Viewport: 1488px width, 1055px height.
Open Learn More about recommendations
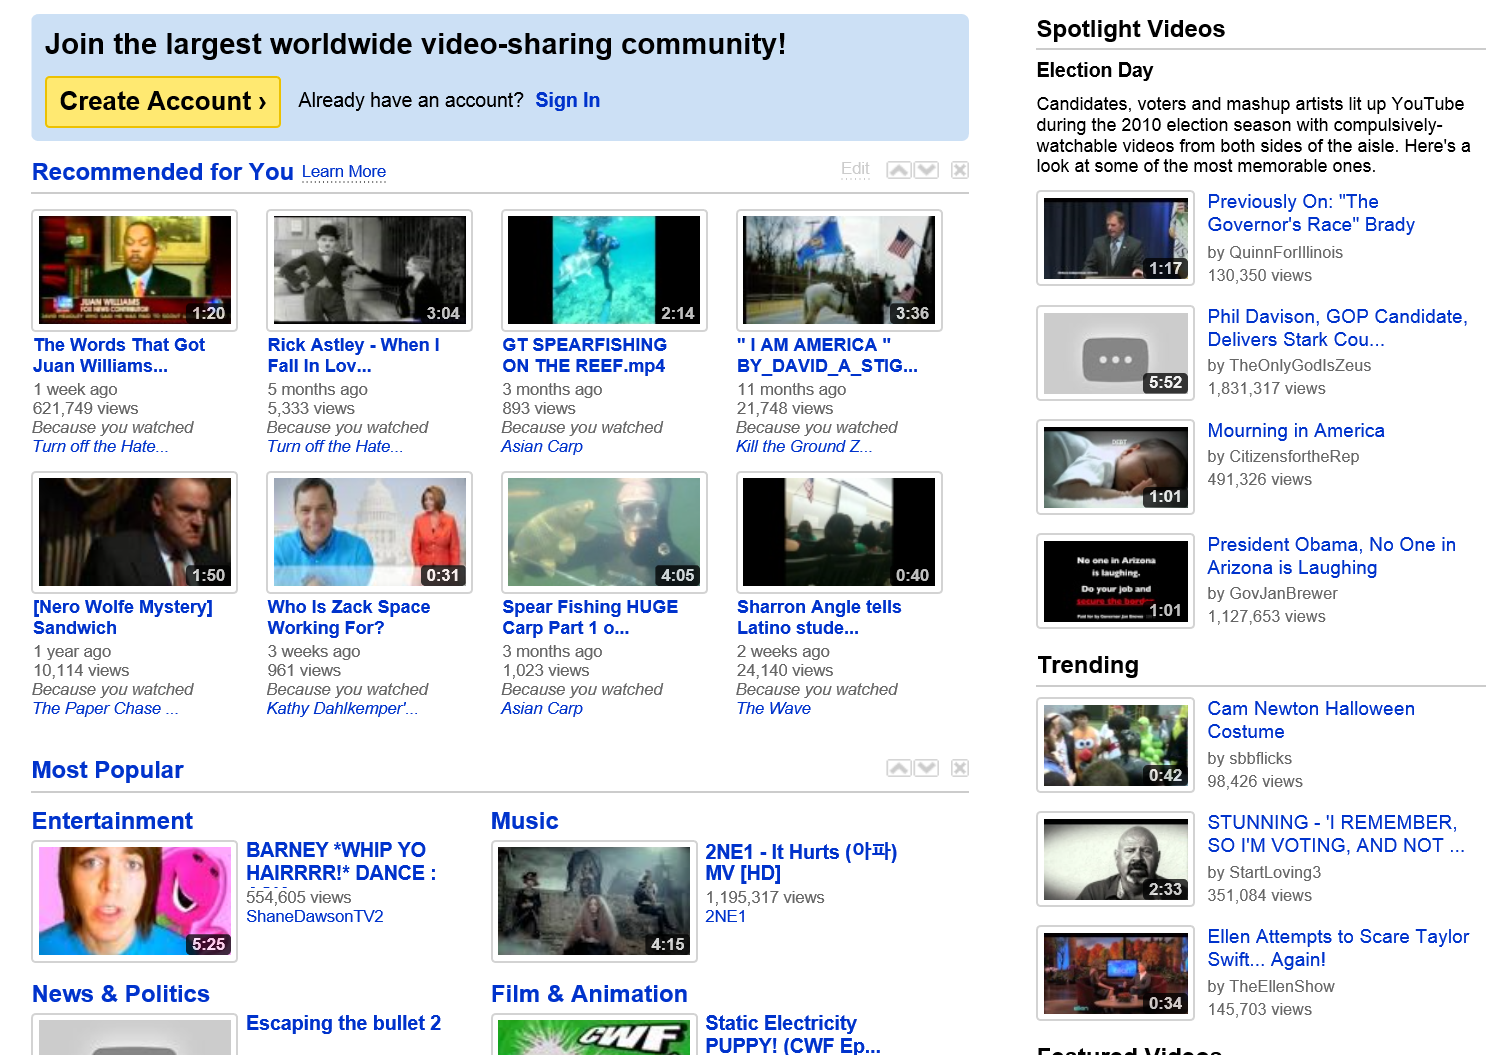point(344,172)
